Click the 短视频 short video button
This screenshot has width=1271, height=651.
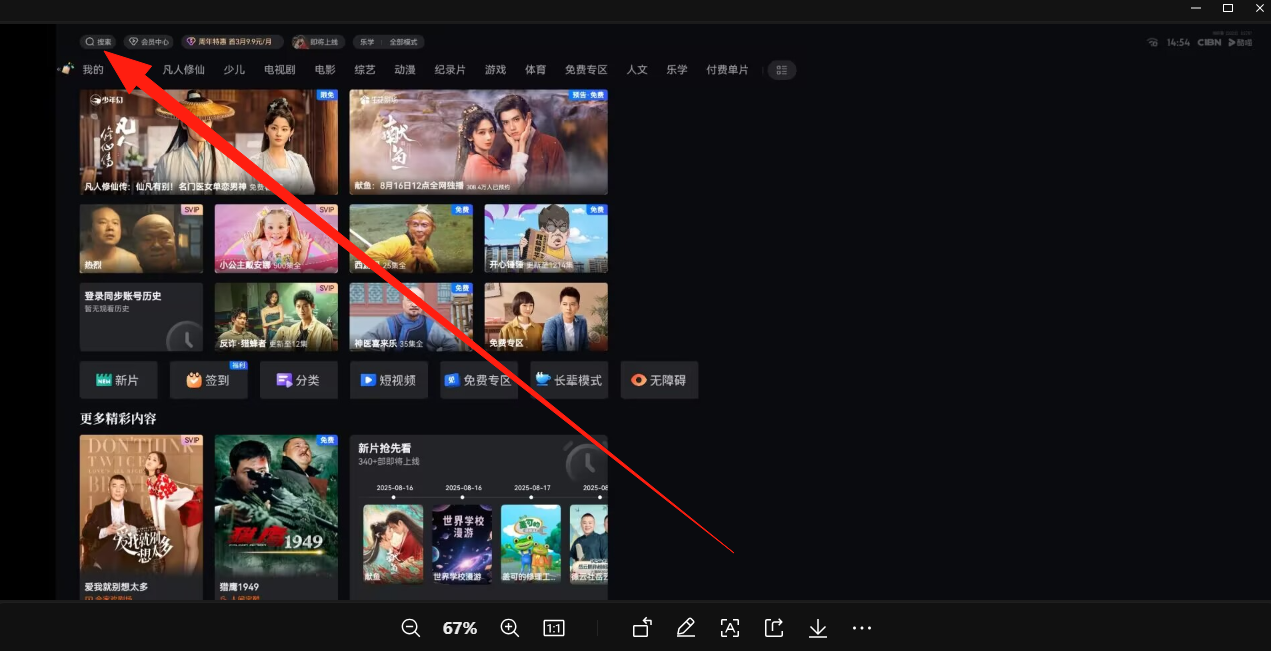389,380
